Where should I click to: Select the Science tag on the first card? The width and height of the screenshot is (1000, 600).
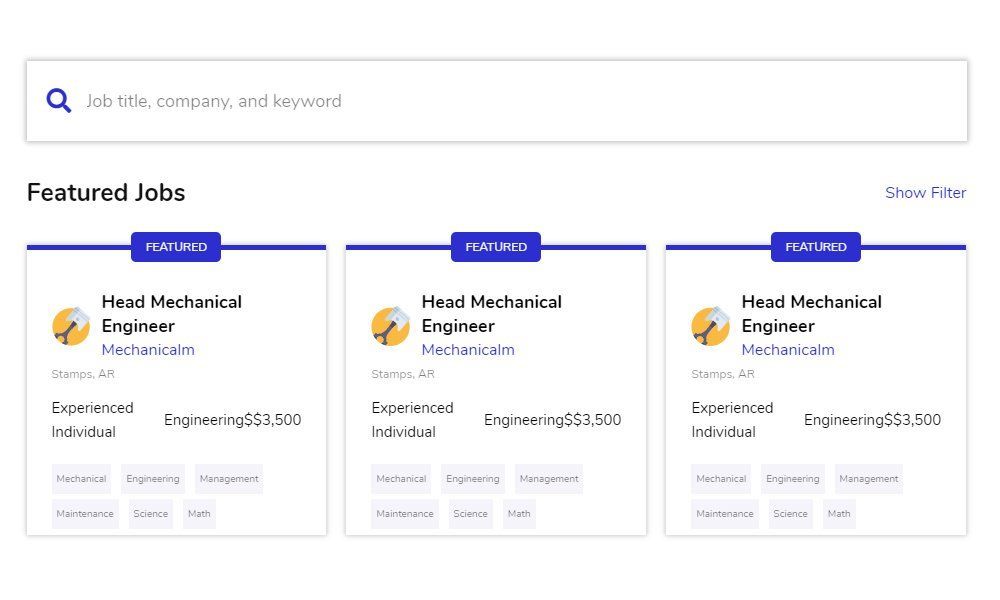click(151, 514)
